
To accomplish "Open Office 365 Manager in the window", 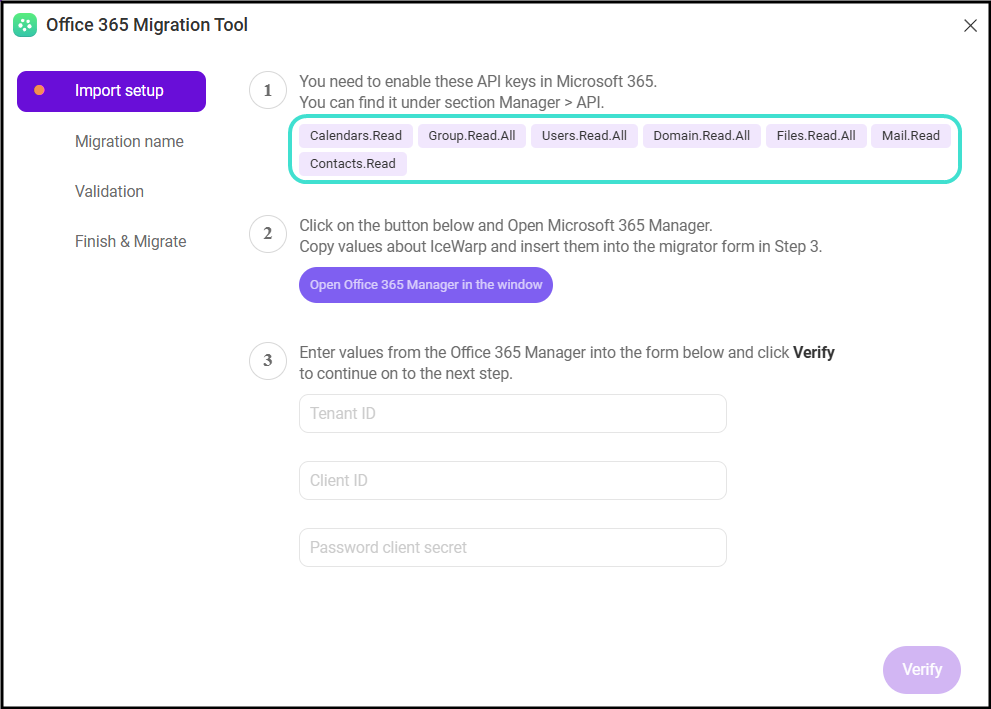I will coord(426,285).
